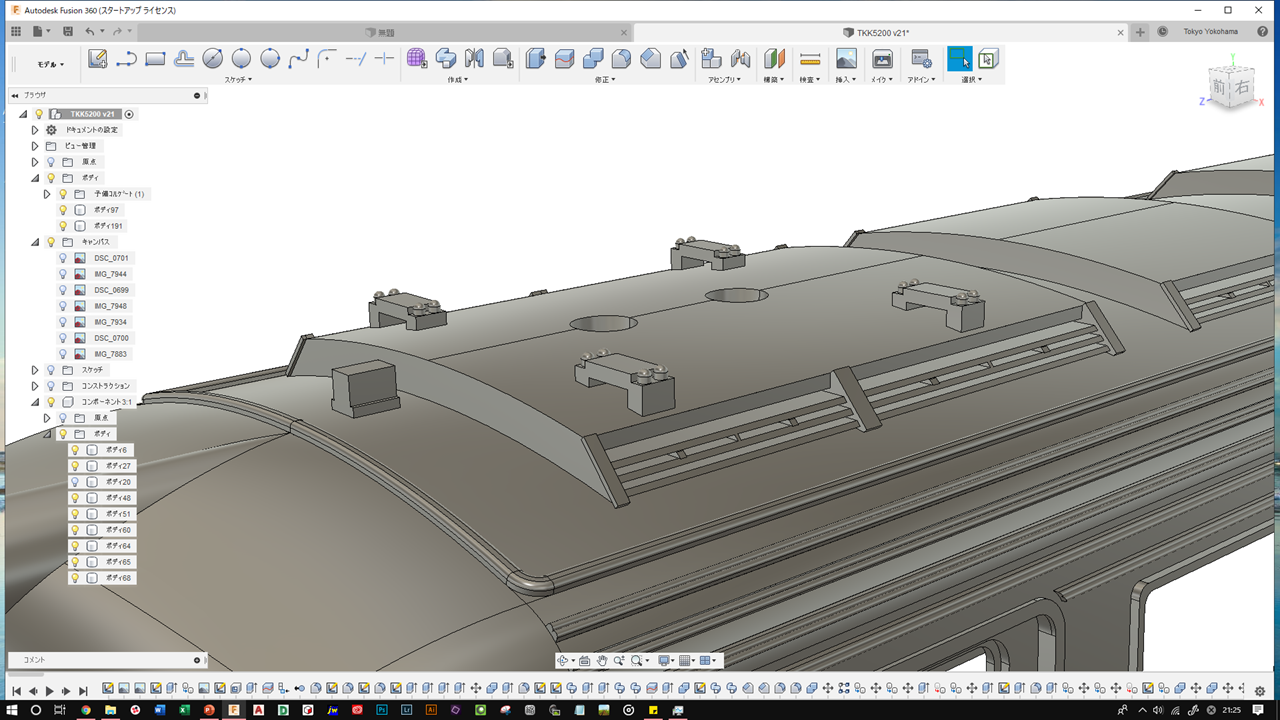The image size is (1280, 720).
Task: Hide the DSC_0701 canvas with its bulb
Action: [x=63, y=258]
